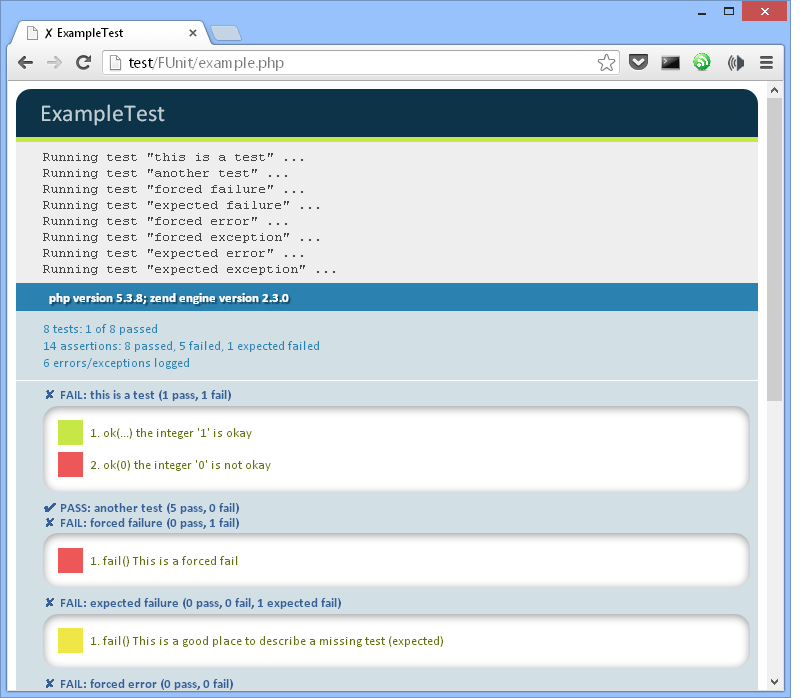Image resolution: width=800 pixels, height=698 pixels.
Task: Click the '14 assertions' summary line
Action: 181,346
